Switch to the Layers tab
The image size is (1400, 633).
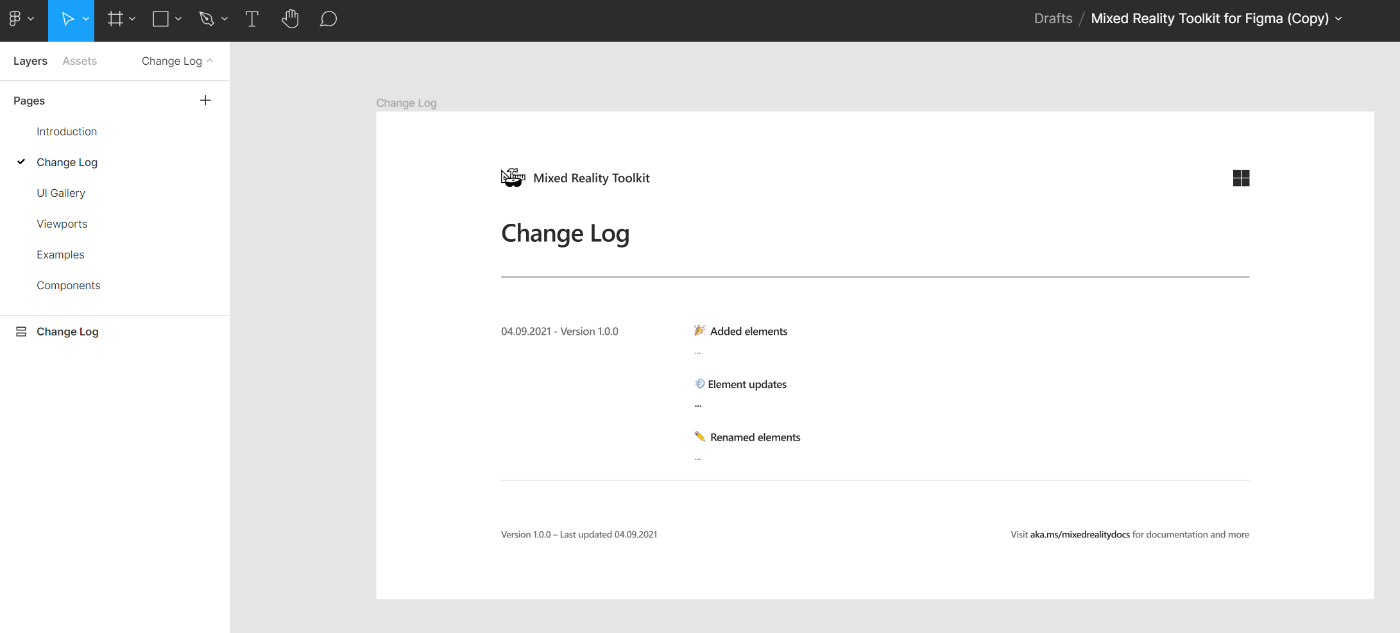coord(30,61)
